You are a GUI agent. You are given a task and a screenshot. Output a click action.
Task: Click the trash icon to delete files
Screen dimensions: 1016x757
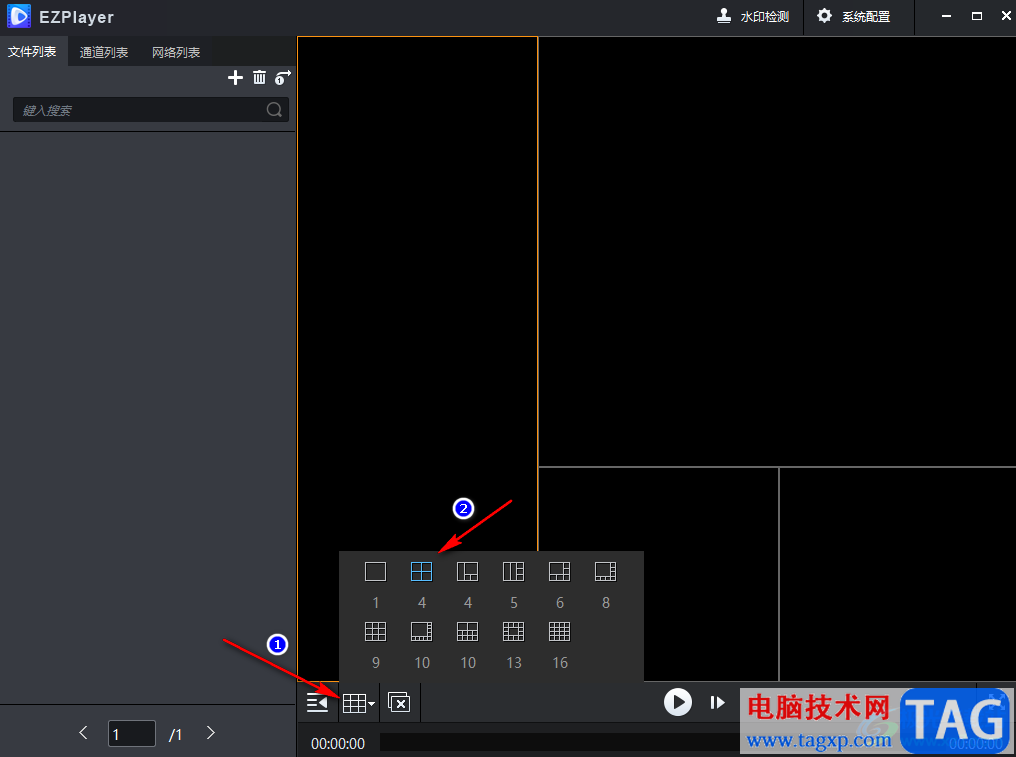259,78
